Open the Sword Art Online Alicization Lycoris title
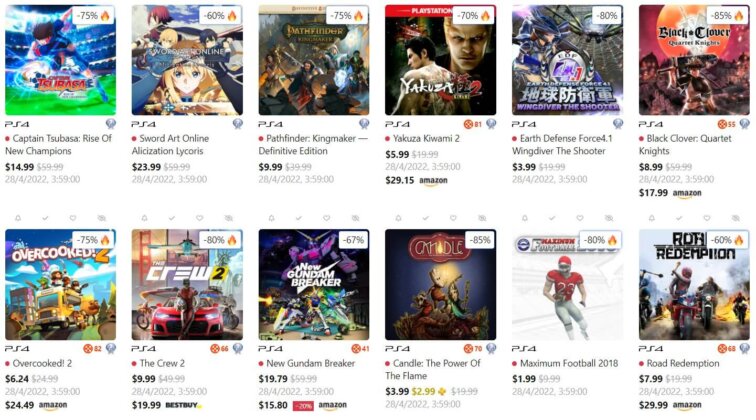 tap(170, 145)
